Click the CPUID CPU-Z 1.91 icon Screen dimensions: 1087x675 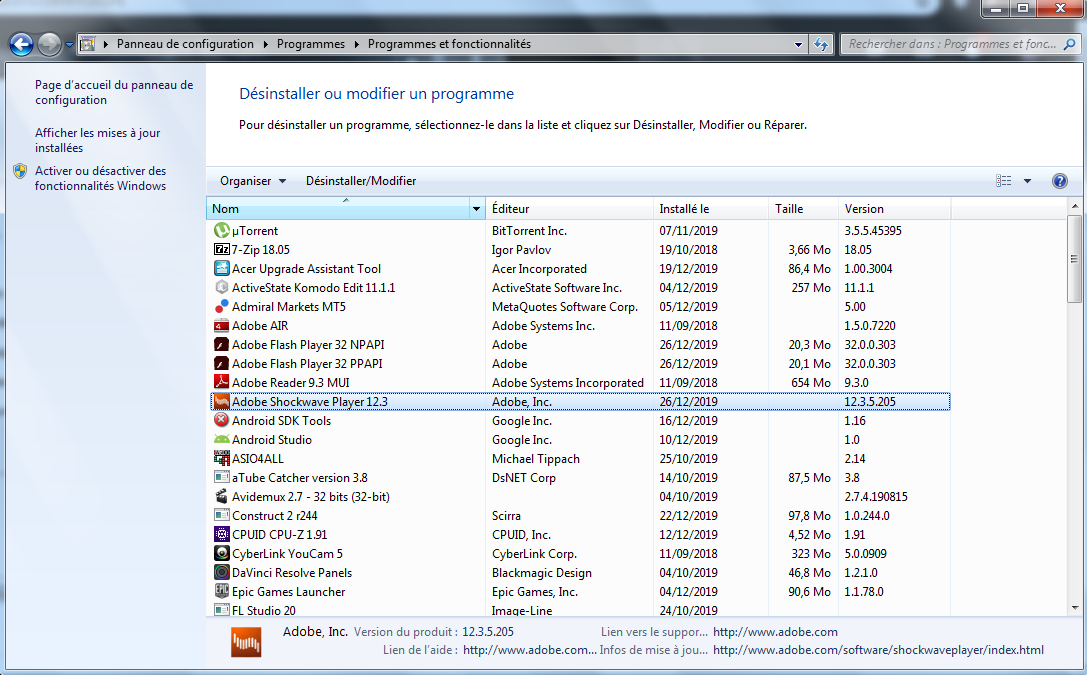[221, 534]
